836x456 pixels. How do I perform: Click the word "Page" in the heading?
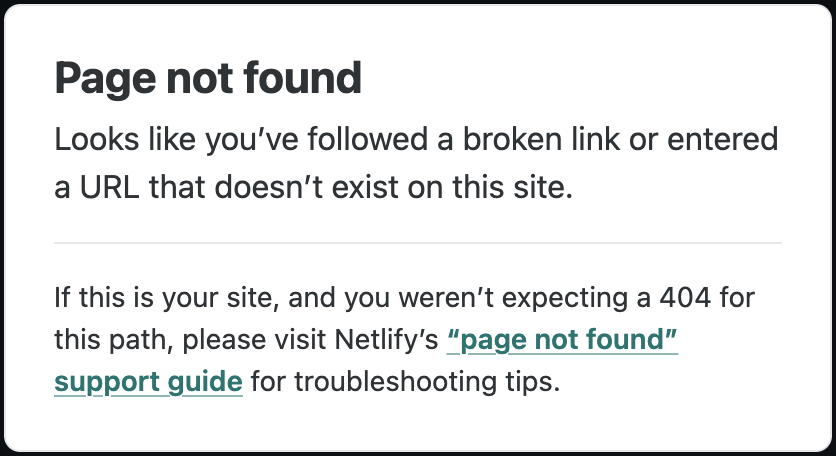[x=105, y=79]
